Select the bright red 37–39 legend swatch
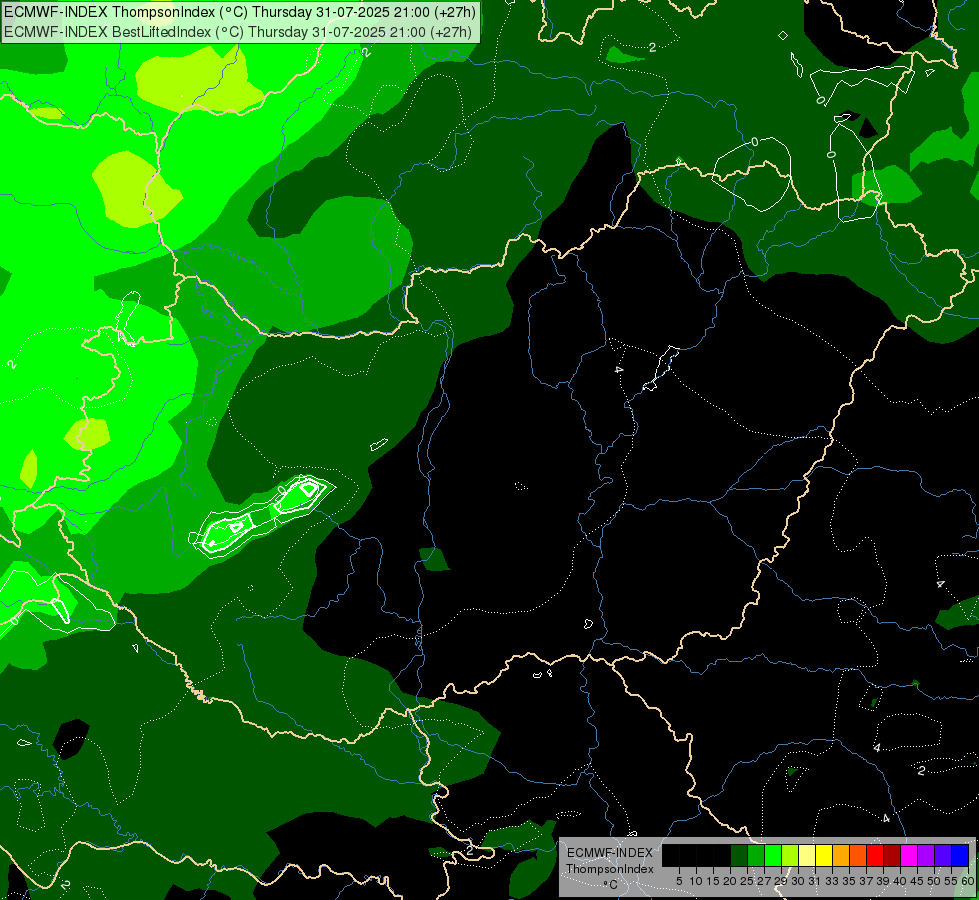Viewport: 979px width, 900px height. (x=875, y=855)
